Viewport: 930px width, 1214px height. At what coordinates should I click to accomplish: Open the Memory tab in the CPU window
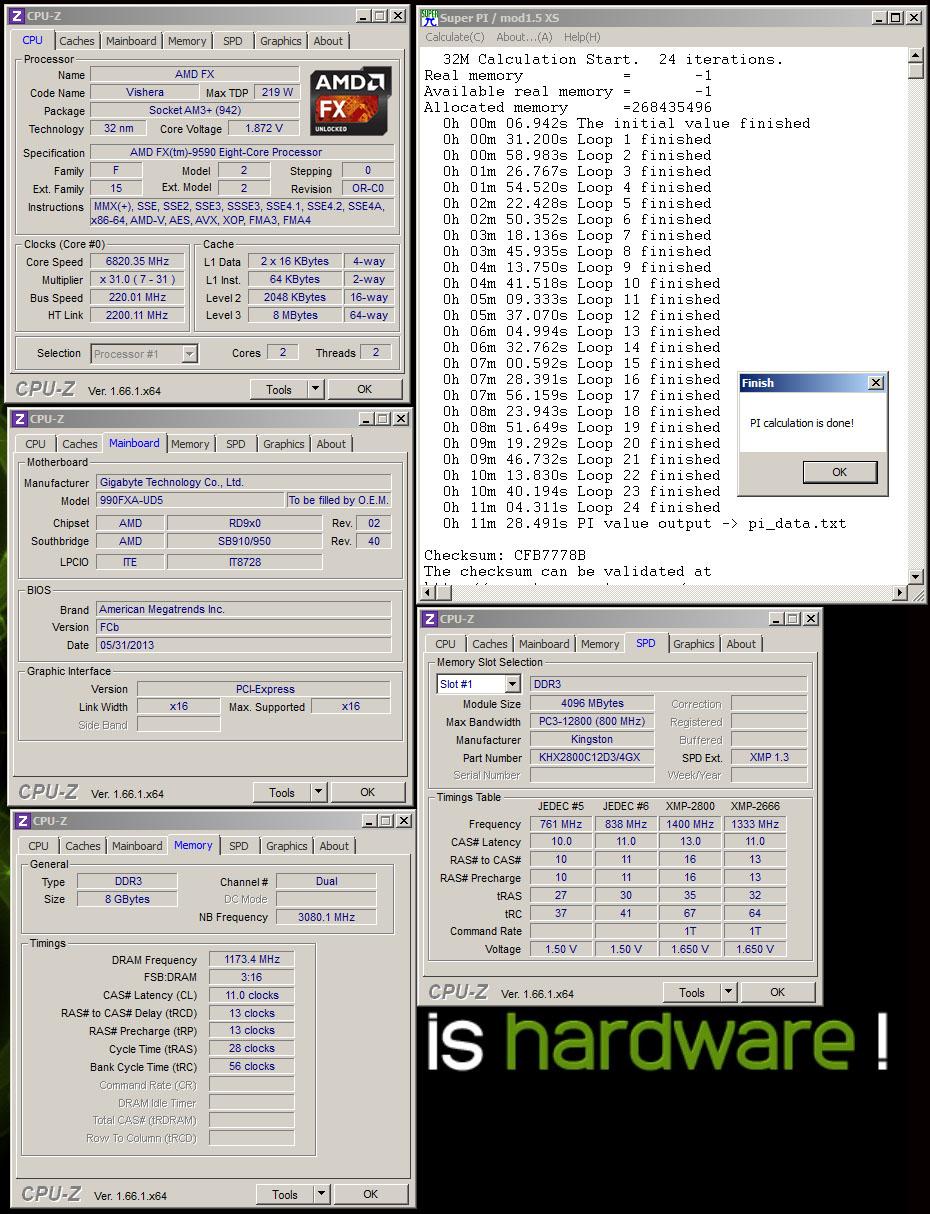tap(187, 41)
